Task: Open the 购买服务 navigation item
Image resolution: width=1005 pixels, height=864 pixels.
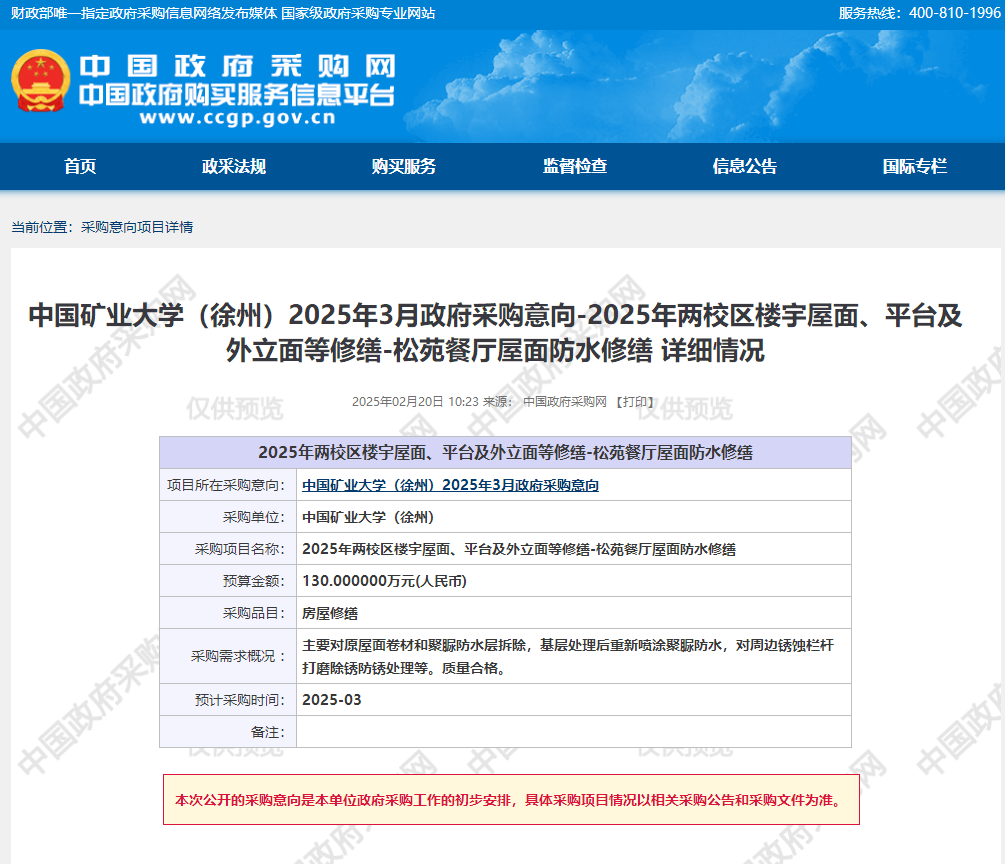Action: 404,167
